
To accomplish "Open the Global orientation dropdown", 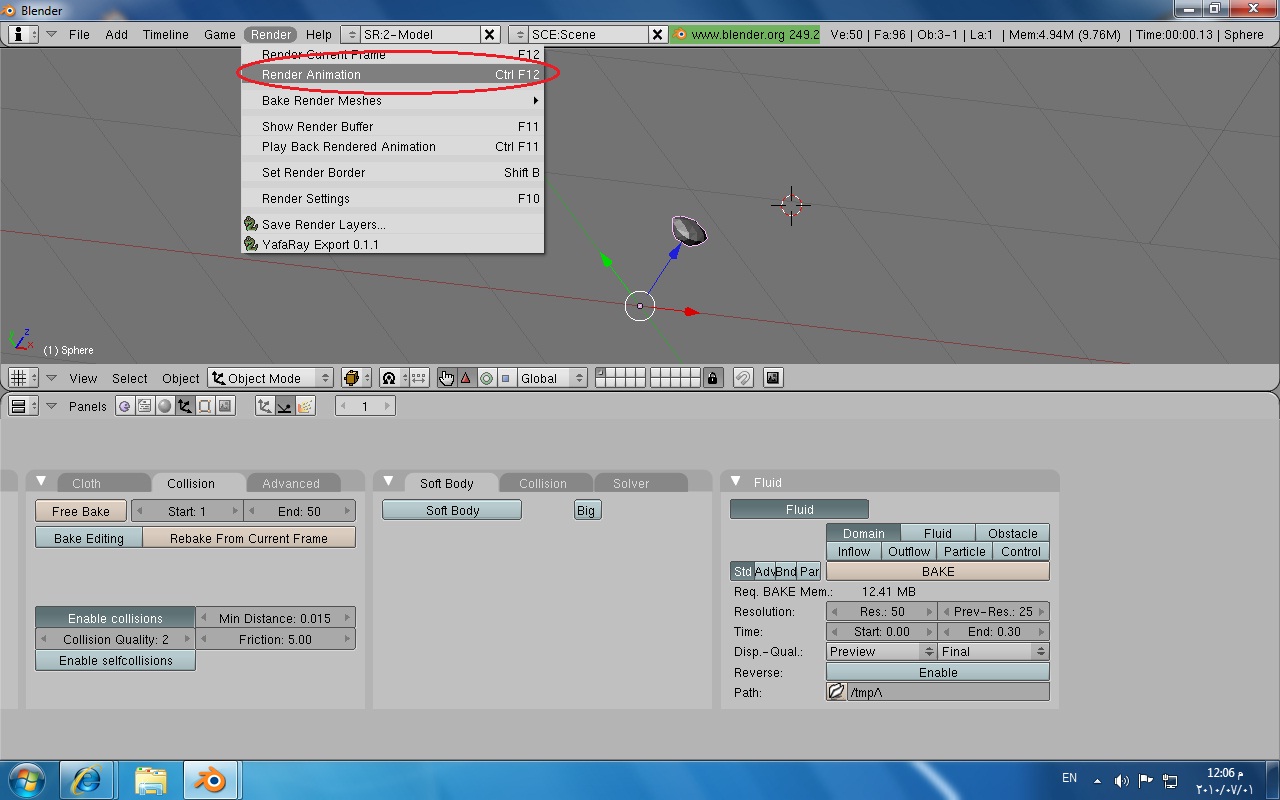I will 552,378.
